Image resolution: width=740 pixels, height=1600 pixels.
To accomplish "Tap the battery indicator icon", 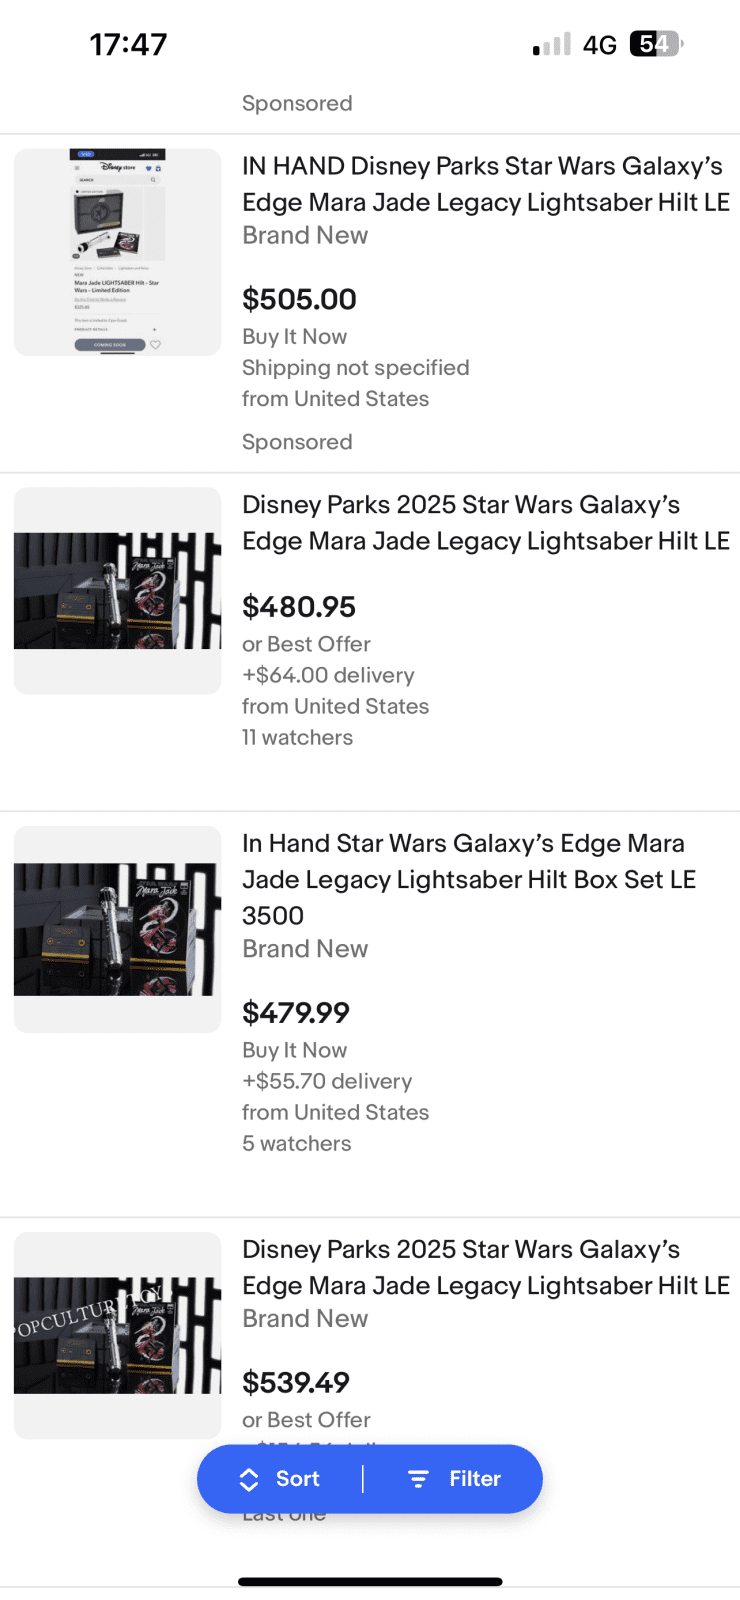I will (655, 44).
